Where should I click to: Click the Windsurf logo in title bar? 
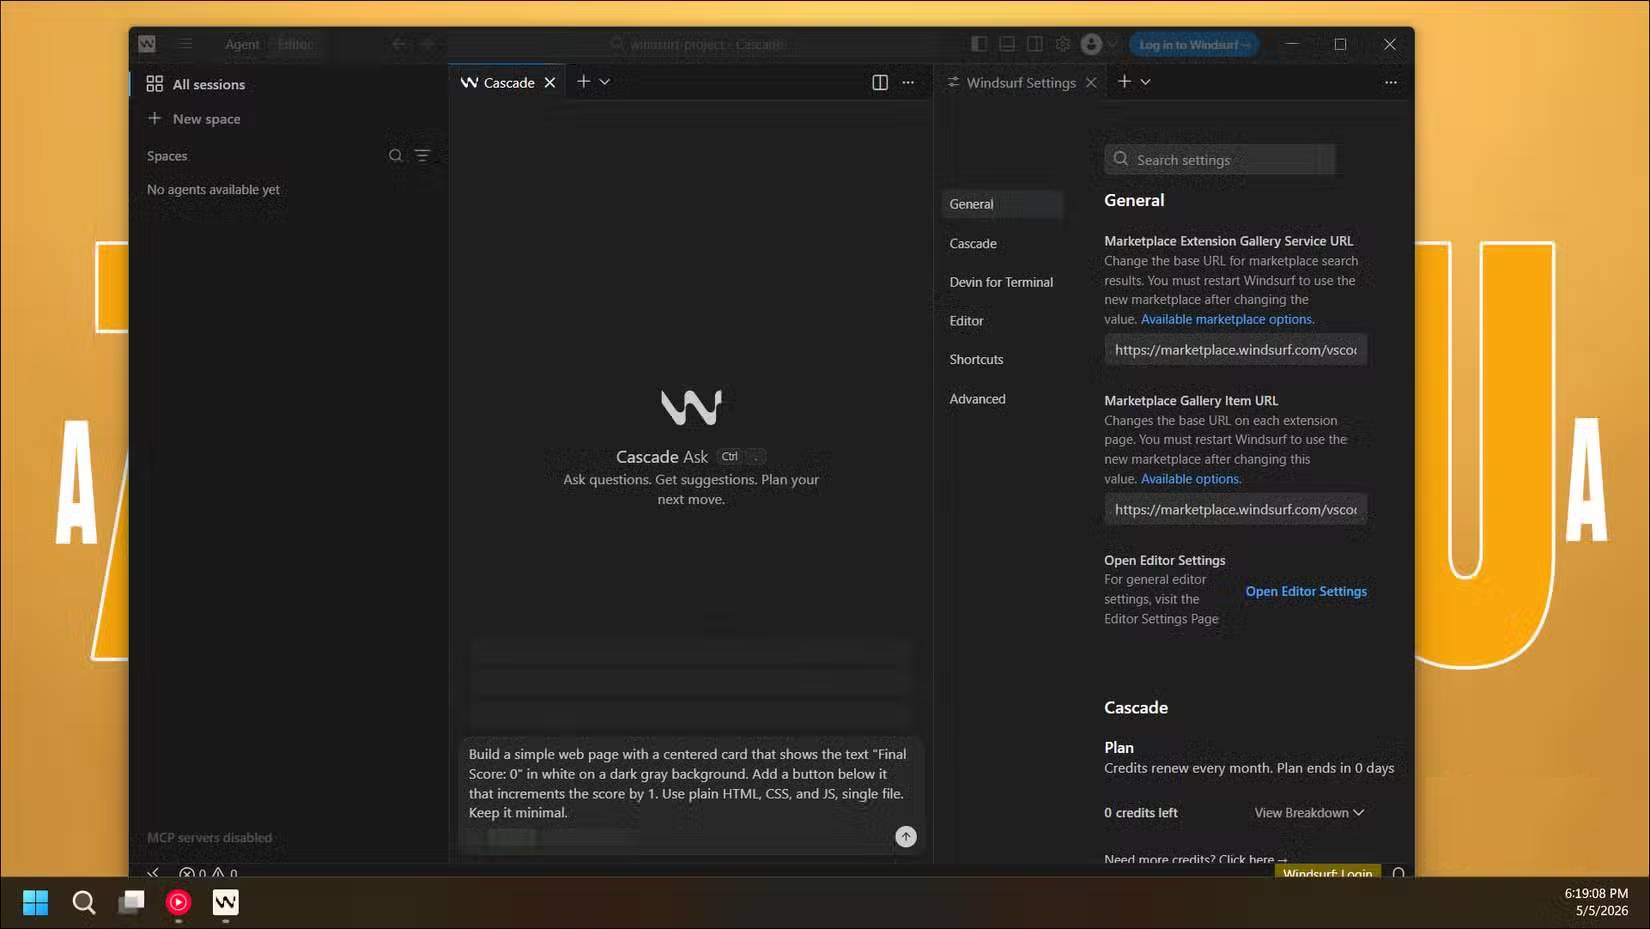[147, 44]
